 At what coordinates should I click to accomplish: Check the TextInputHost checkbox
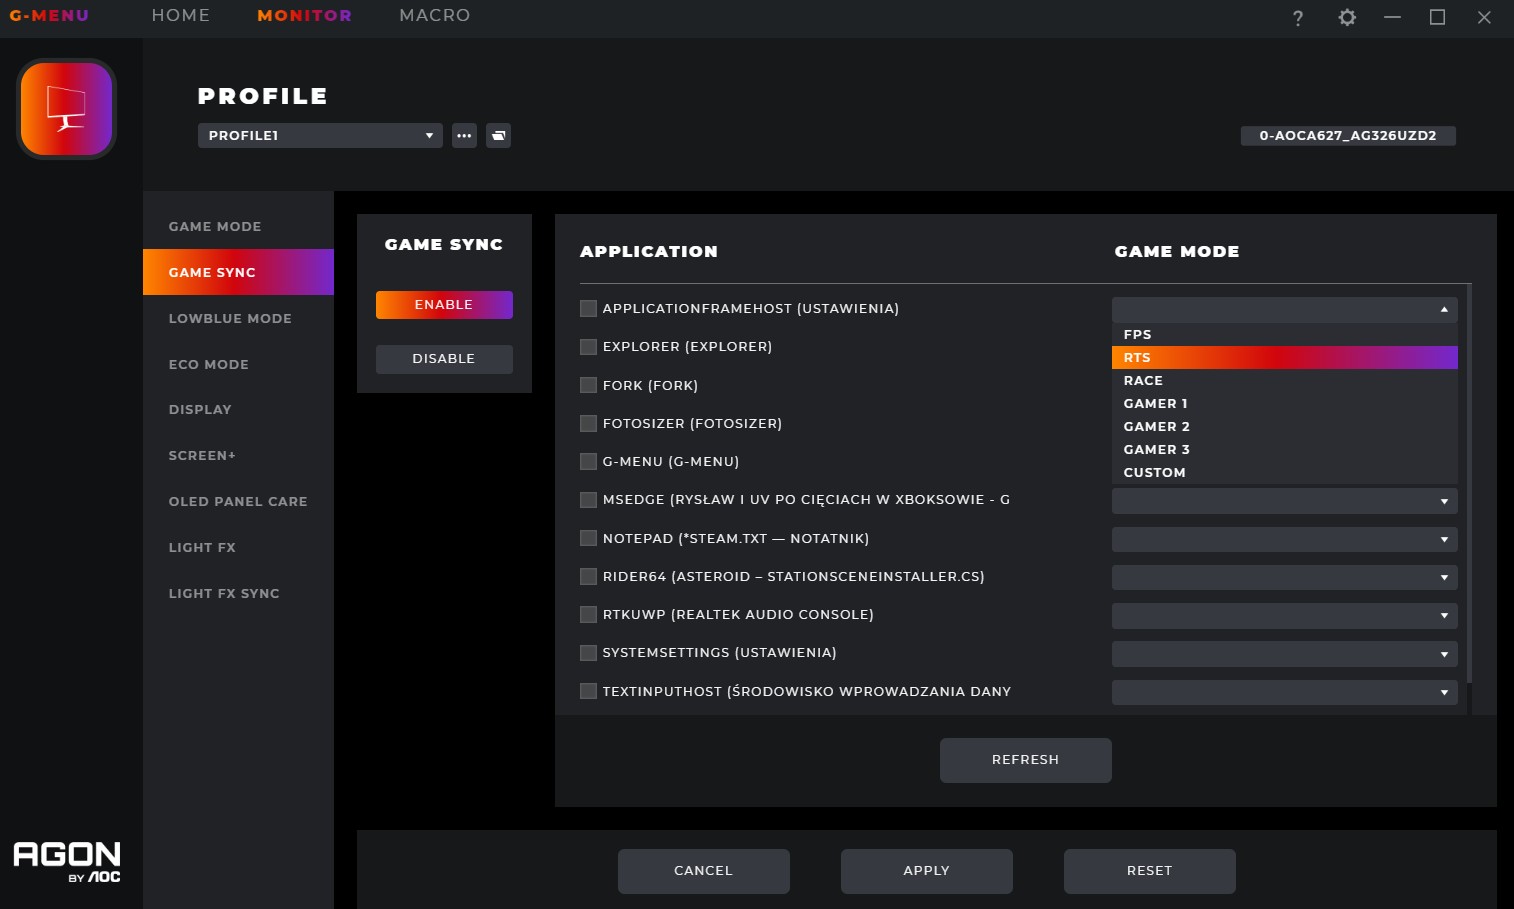point(588,691)
